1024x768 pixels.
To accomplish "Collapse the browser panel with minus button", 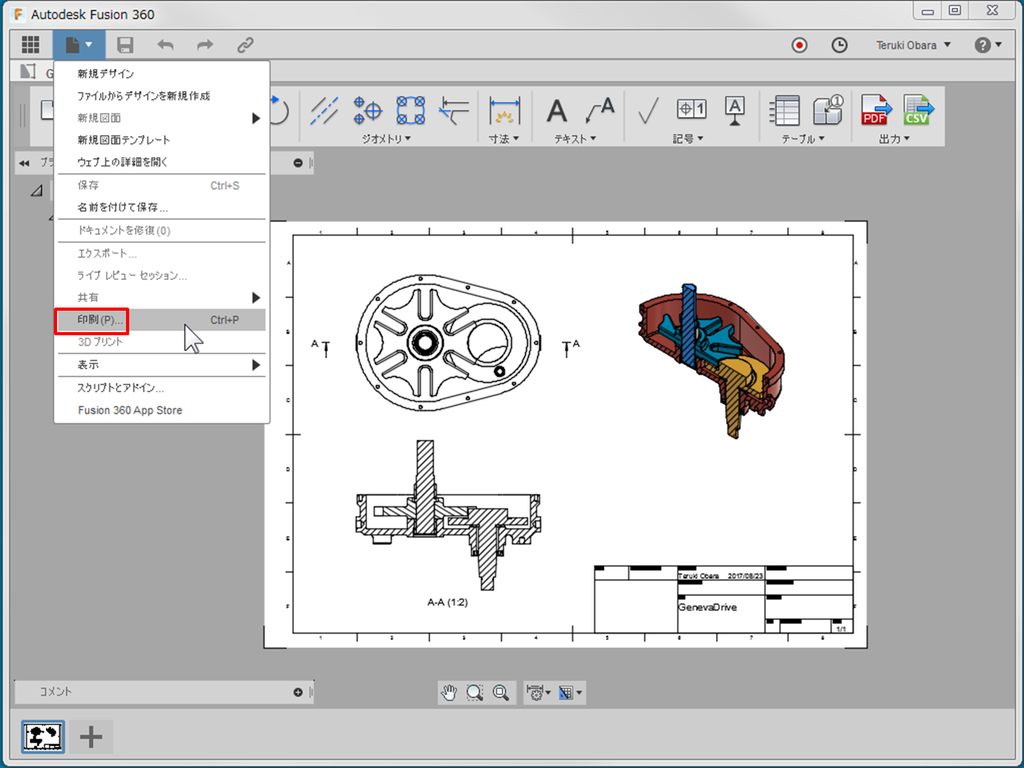I will (298, 163).
